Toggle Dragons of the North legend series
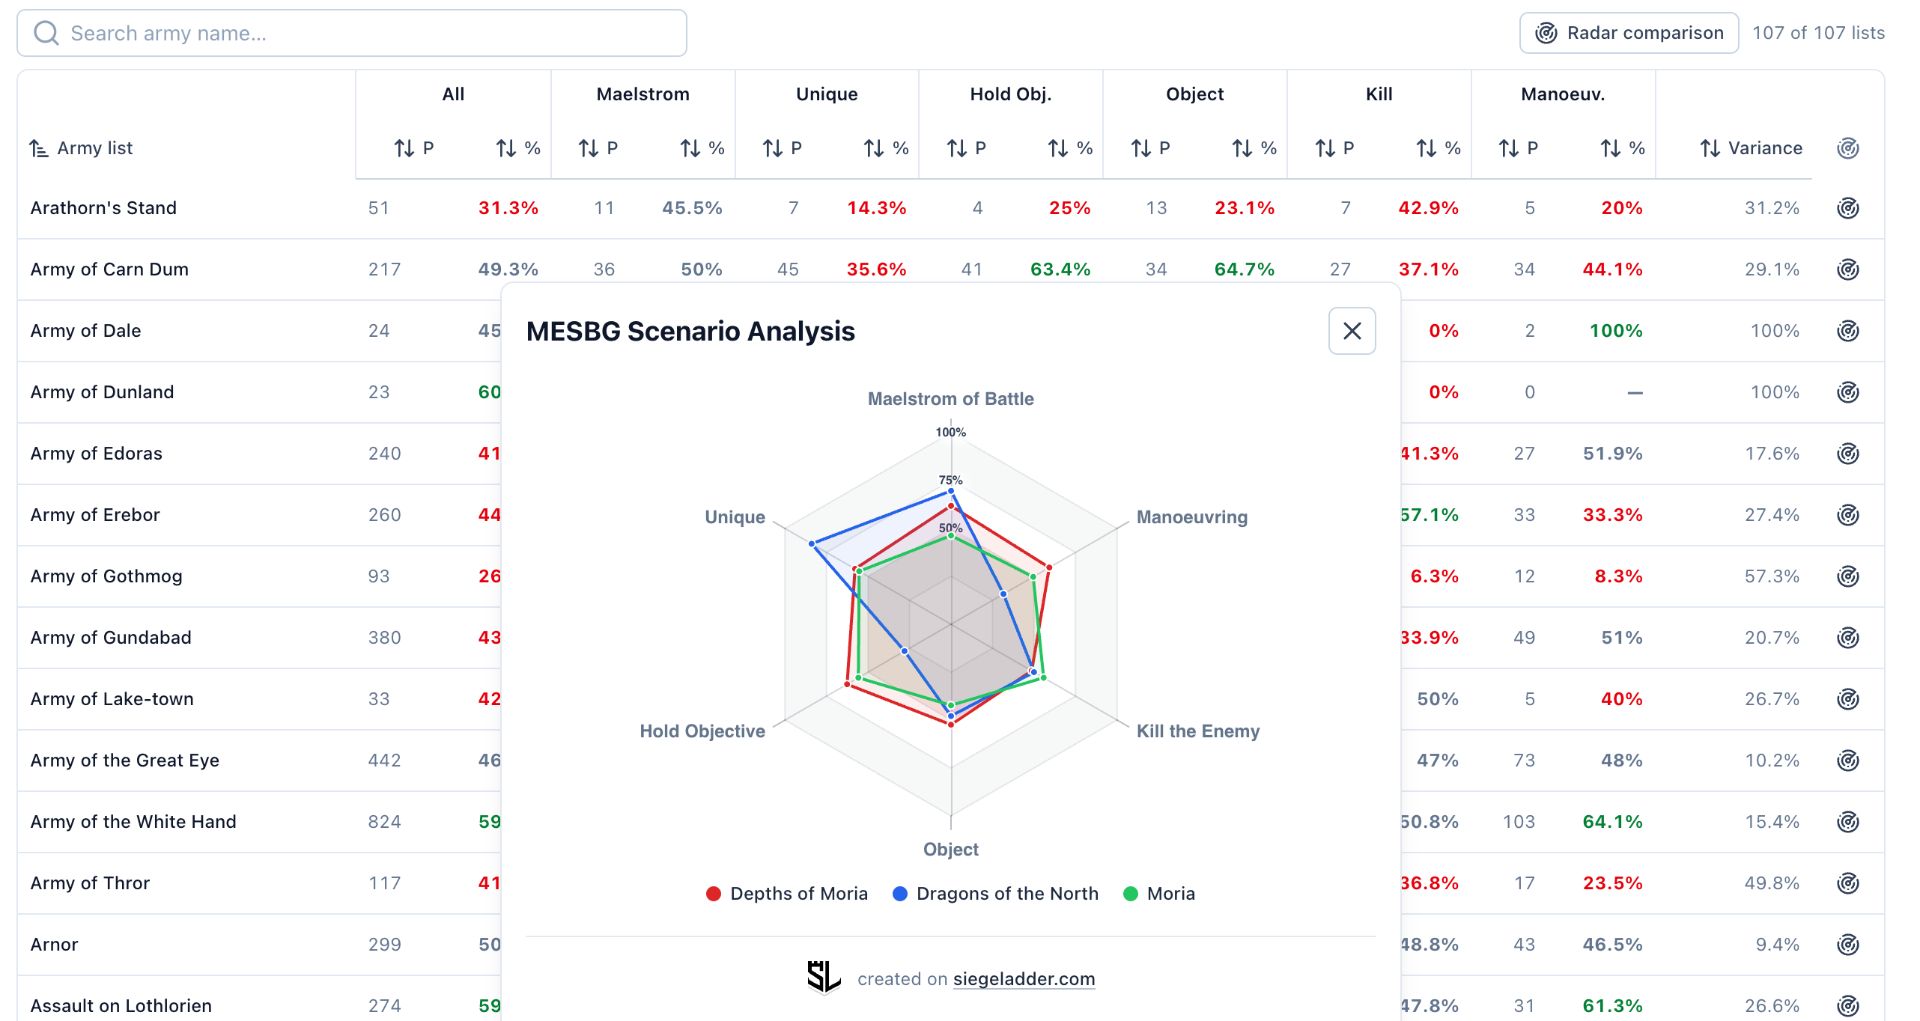 995,894
